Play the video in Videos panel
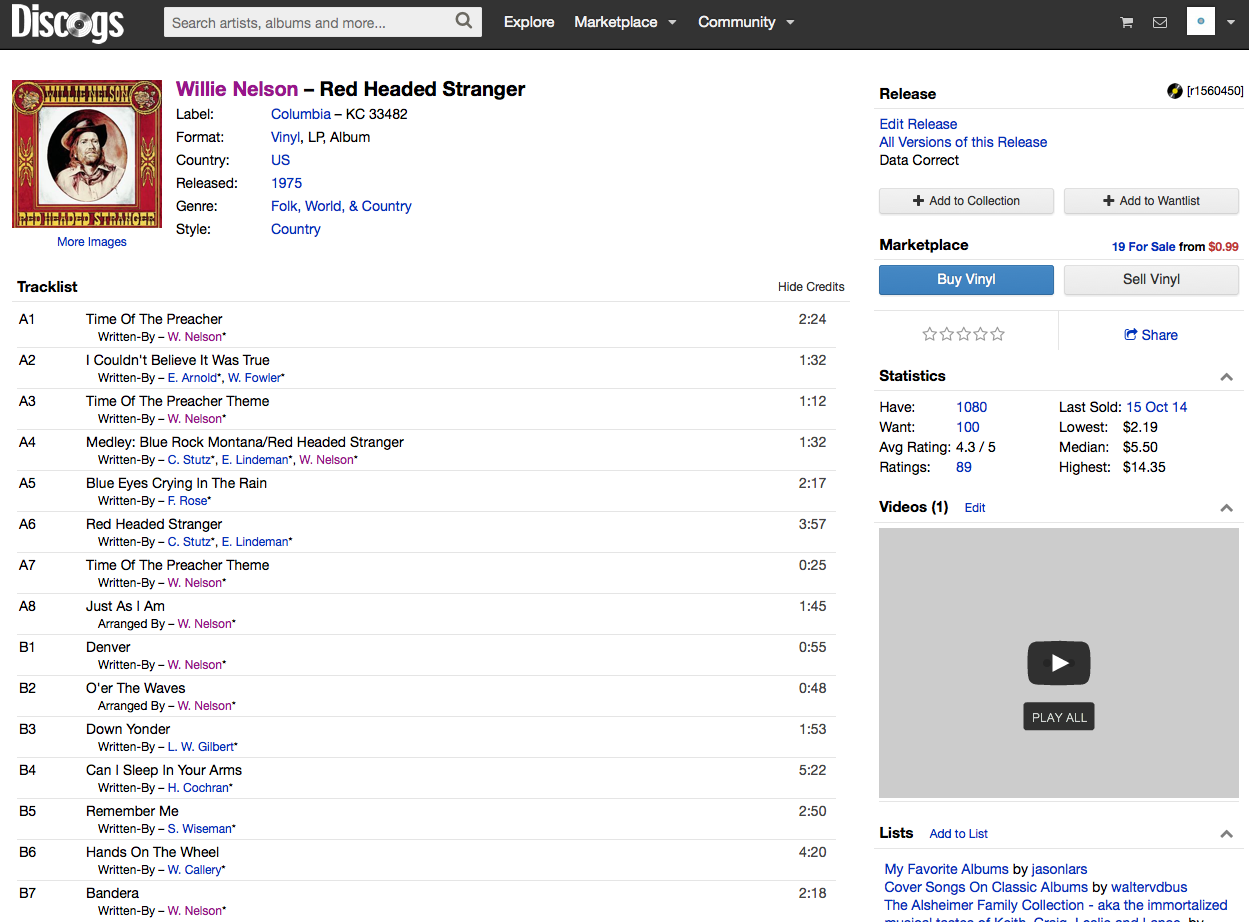Image resolution: width=1249 pixels, height=922 pixels. pos(1059,662)
